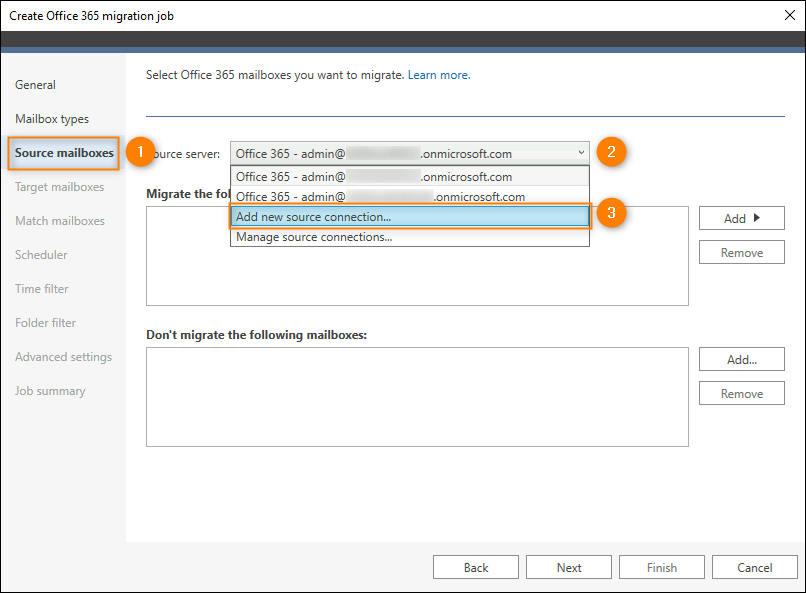Select 'Add new source connection...' option

tap(410, 217)
